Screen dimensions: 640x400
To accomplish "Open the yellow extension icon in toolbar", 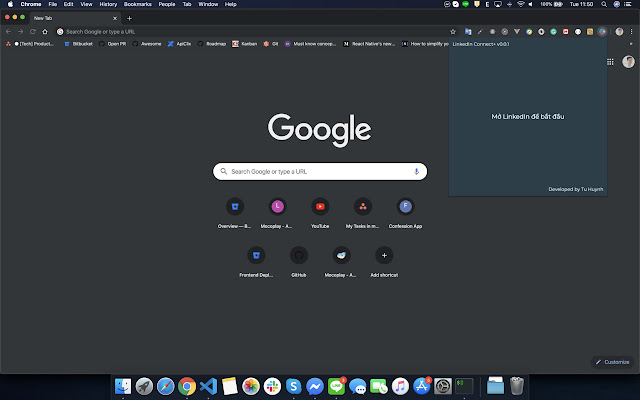I will click(x=590, y=31).
